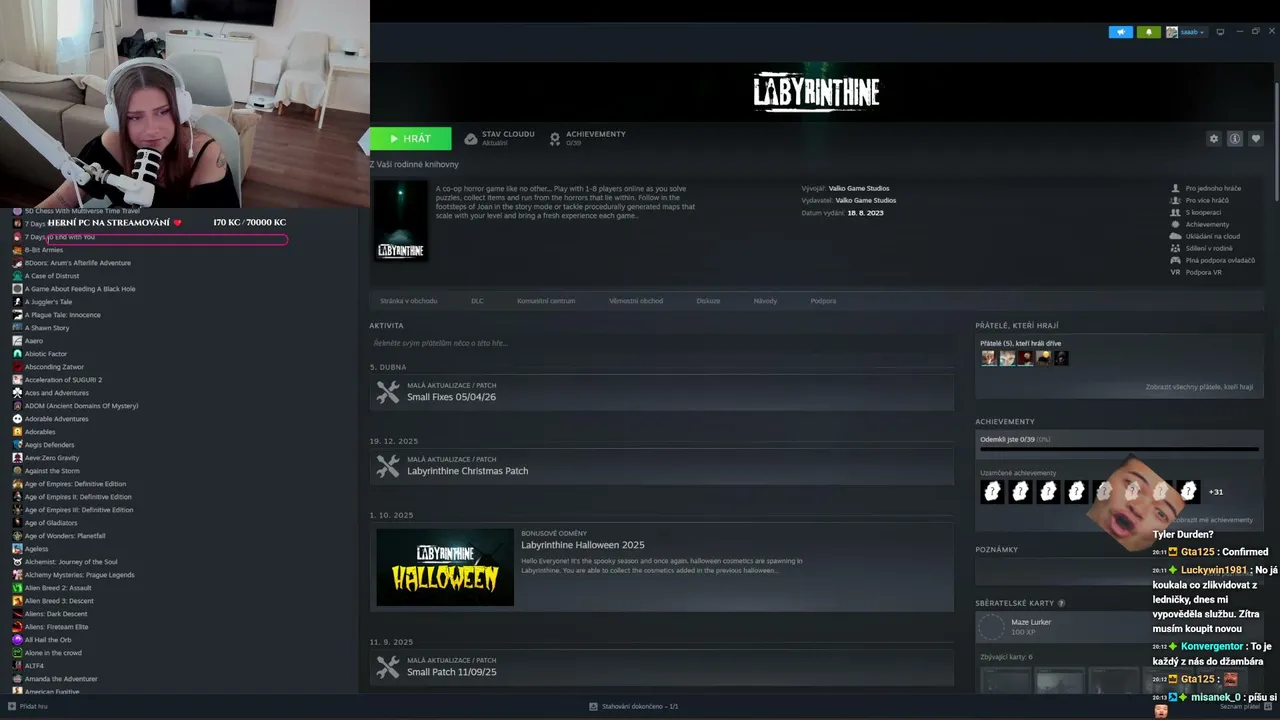Open download status Stahování dokončeno
Image resolution: width=1280 pixels, height=720 pixels.
tap(634, 706)
